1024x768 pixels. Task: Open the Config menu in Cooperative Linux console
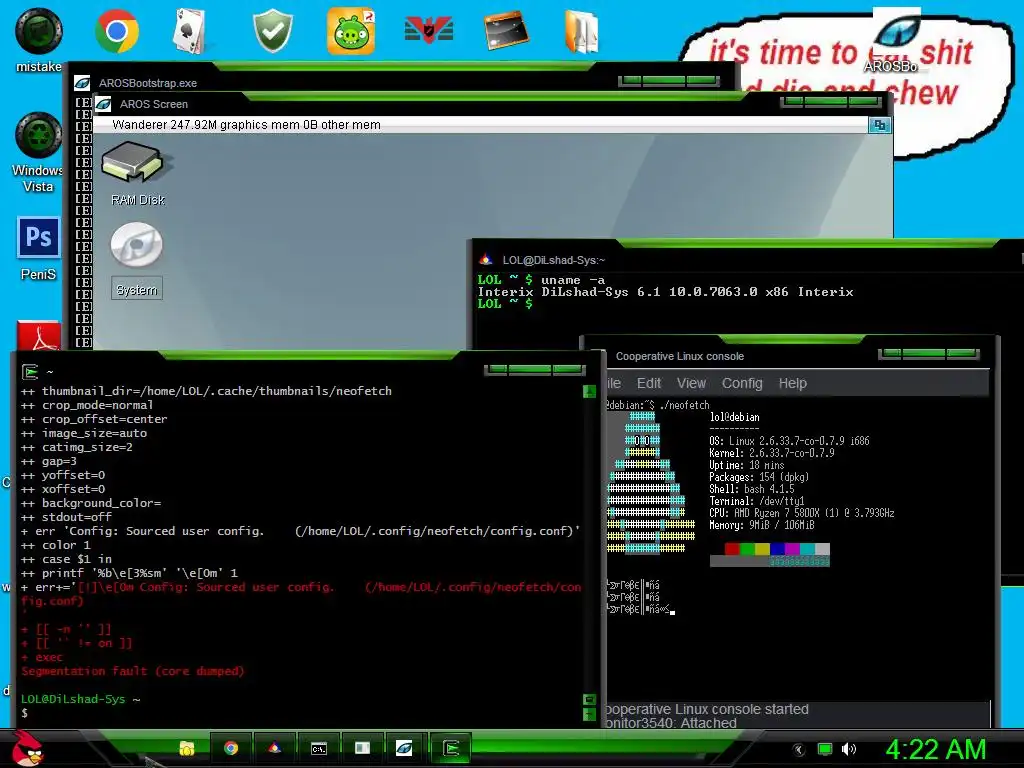[x=742, y=383]
